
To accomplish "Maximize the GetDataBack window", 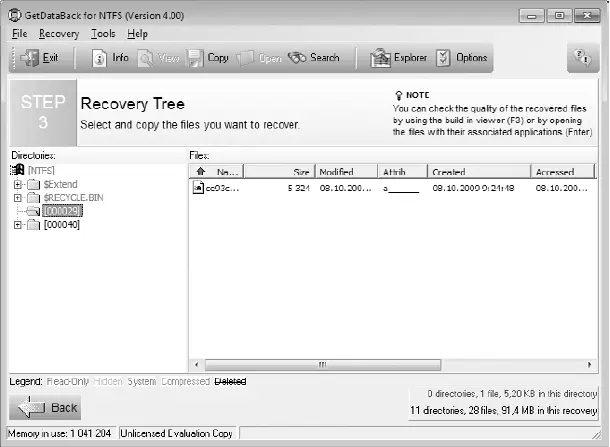I will (x=559, y=16).
